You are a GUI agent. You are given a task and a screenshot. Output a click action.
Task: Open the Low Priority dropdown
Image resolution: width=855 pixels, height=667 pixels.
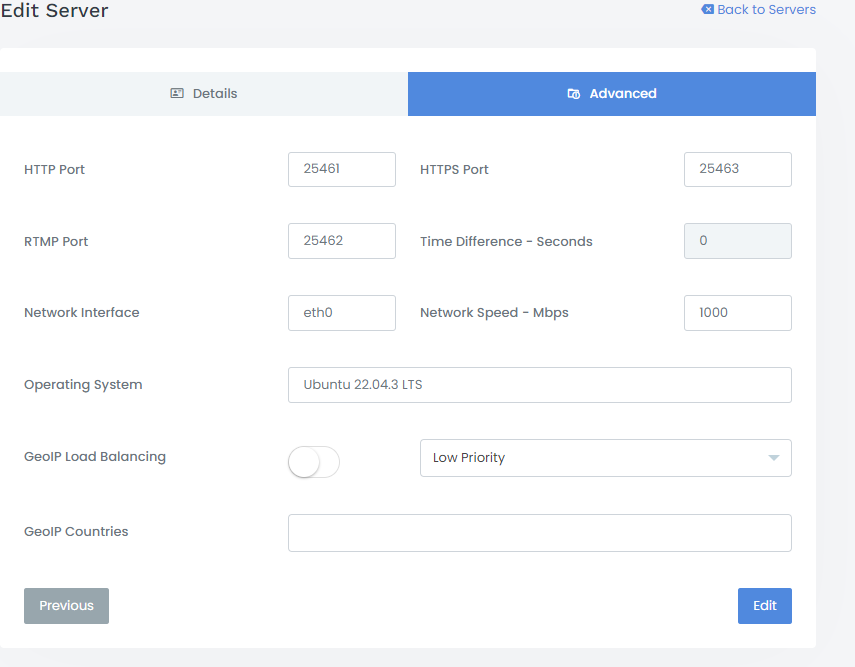coord(606,458)
